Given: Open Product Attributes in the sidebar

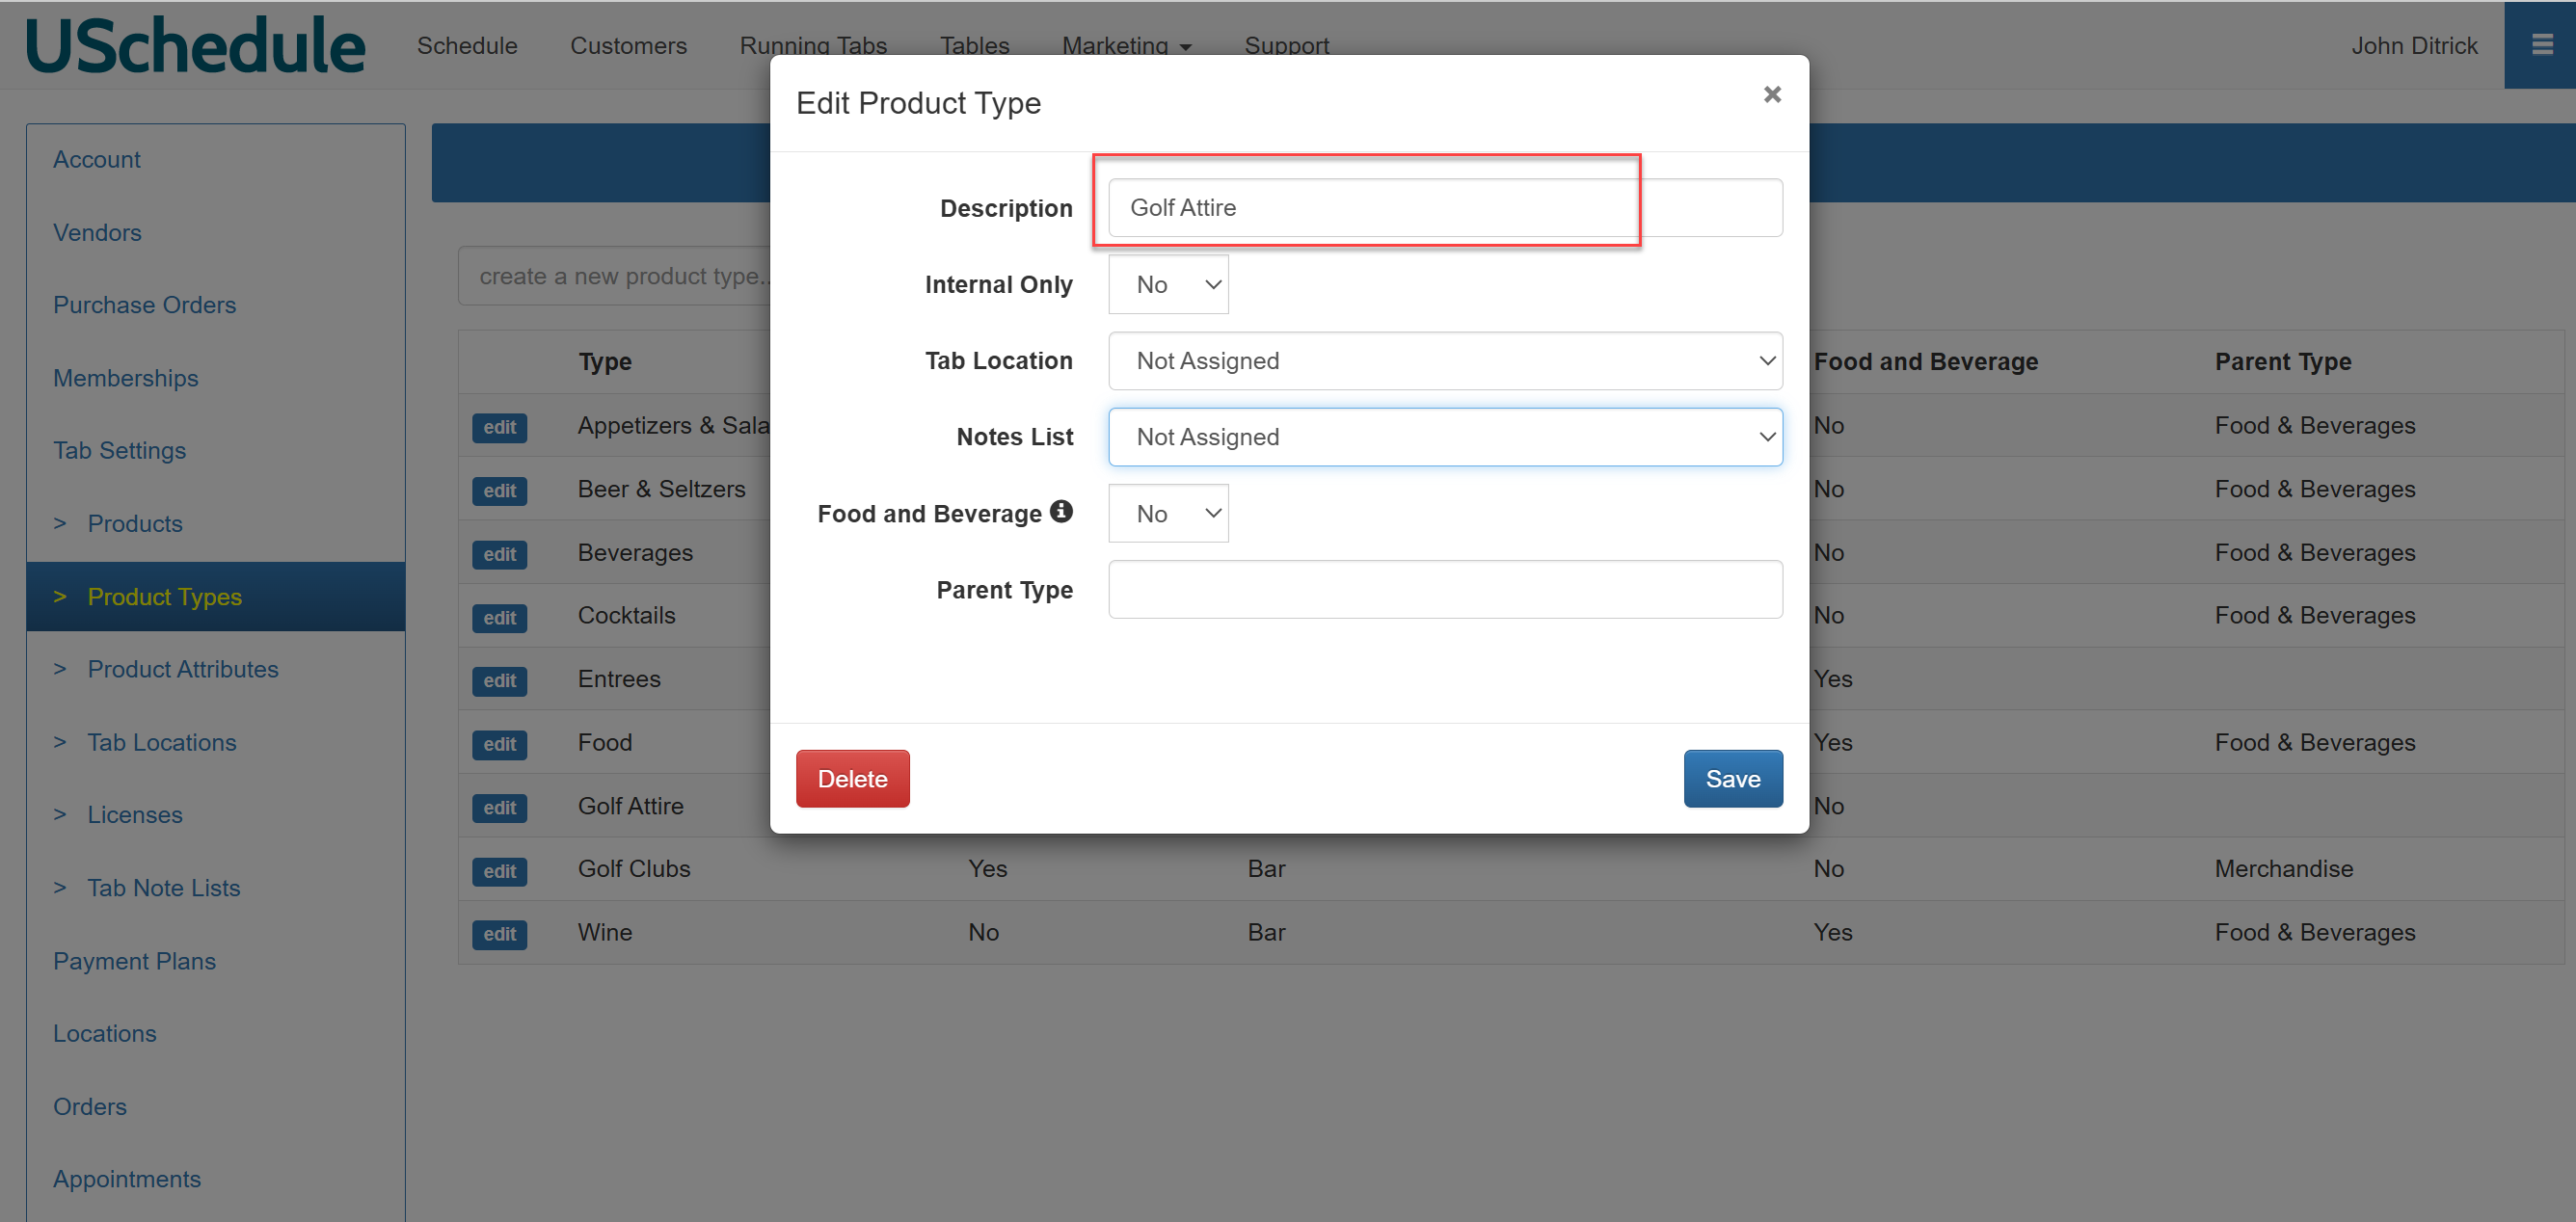Looking at the screenshot, I should pos(182,668).
